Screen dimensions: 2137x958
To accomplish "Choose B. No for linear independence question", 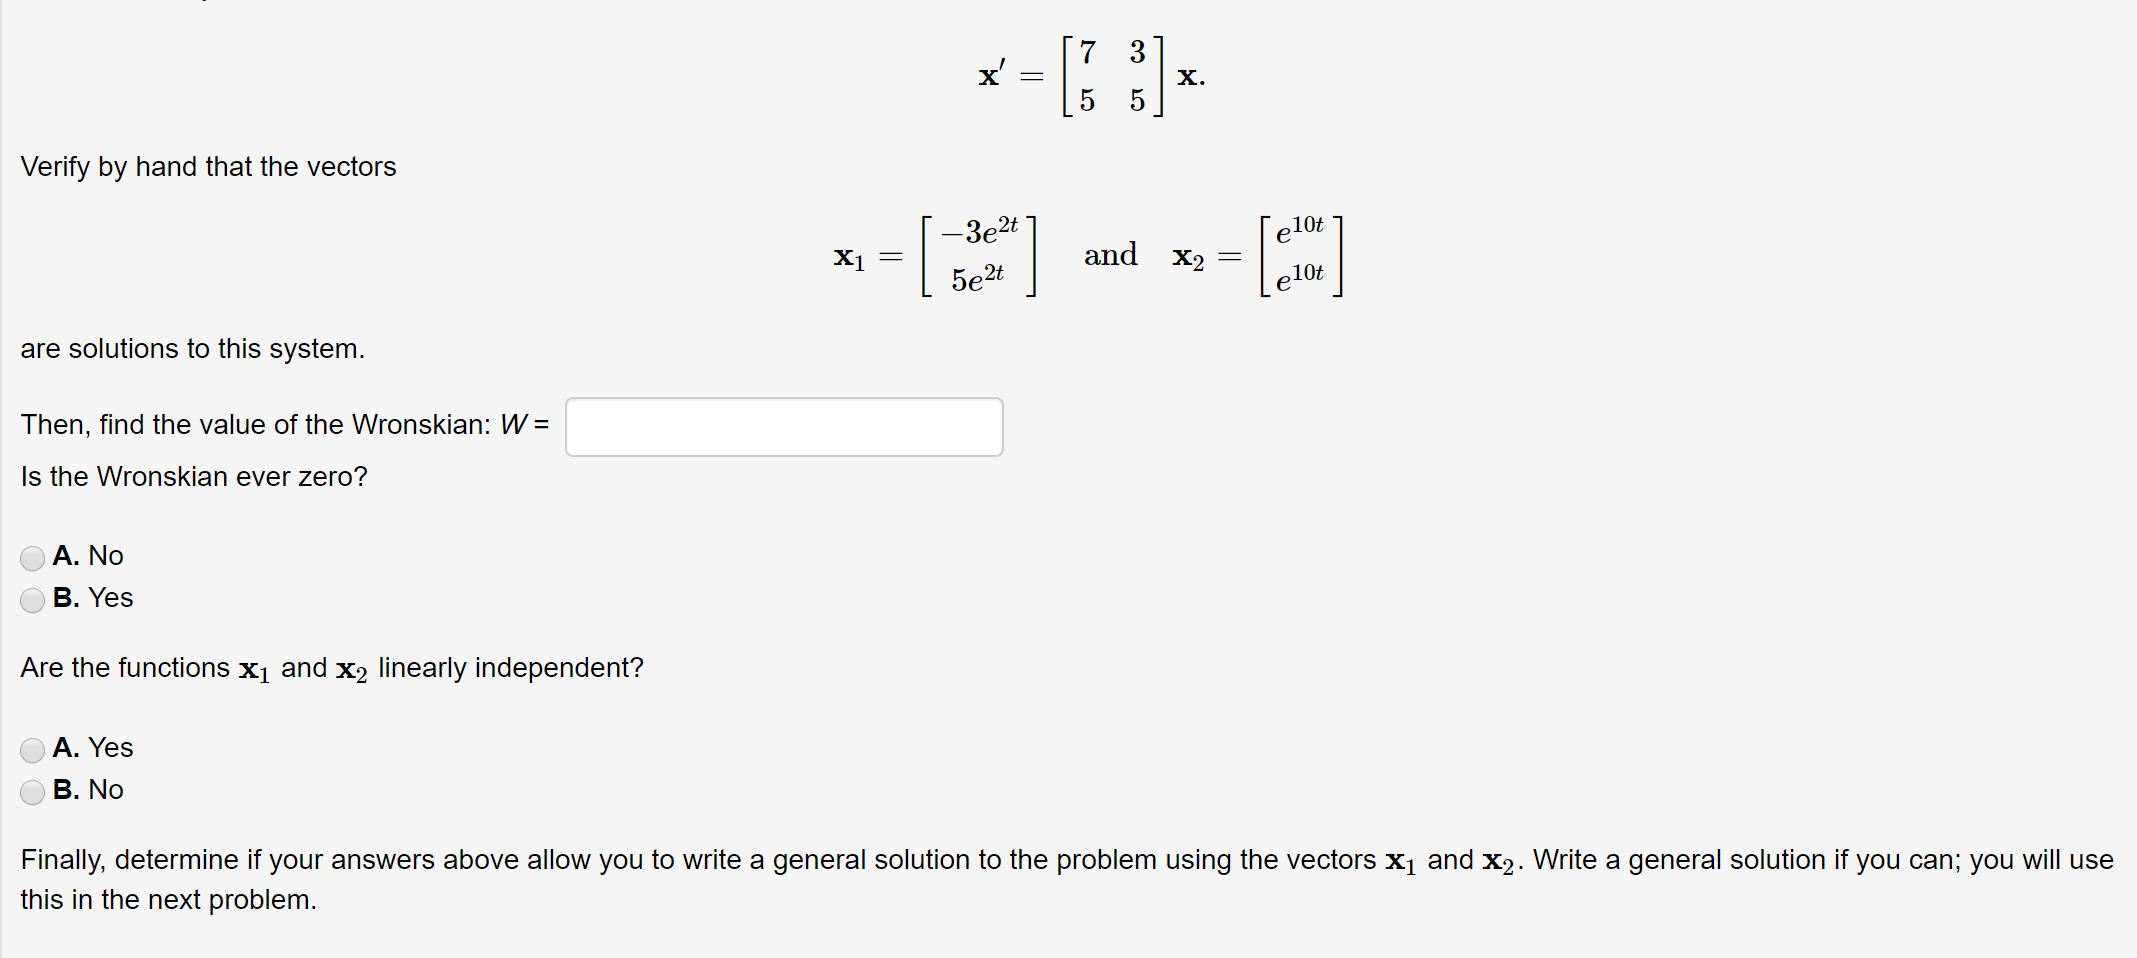I will tap(33, 790).
